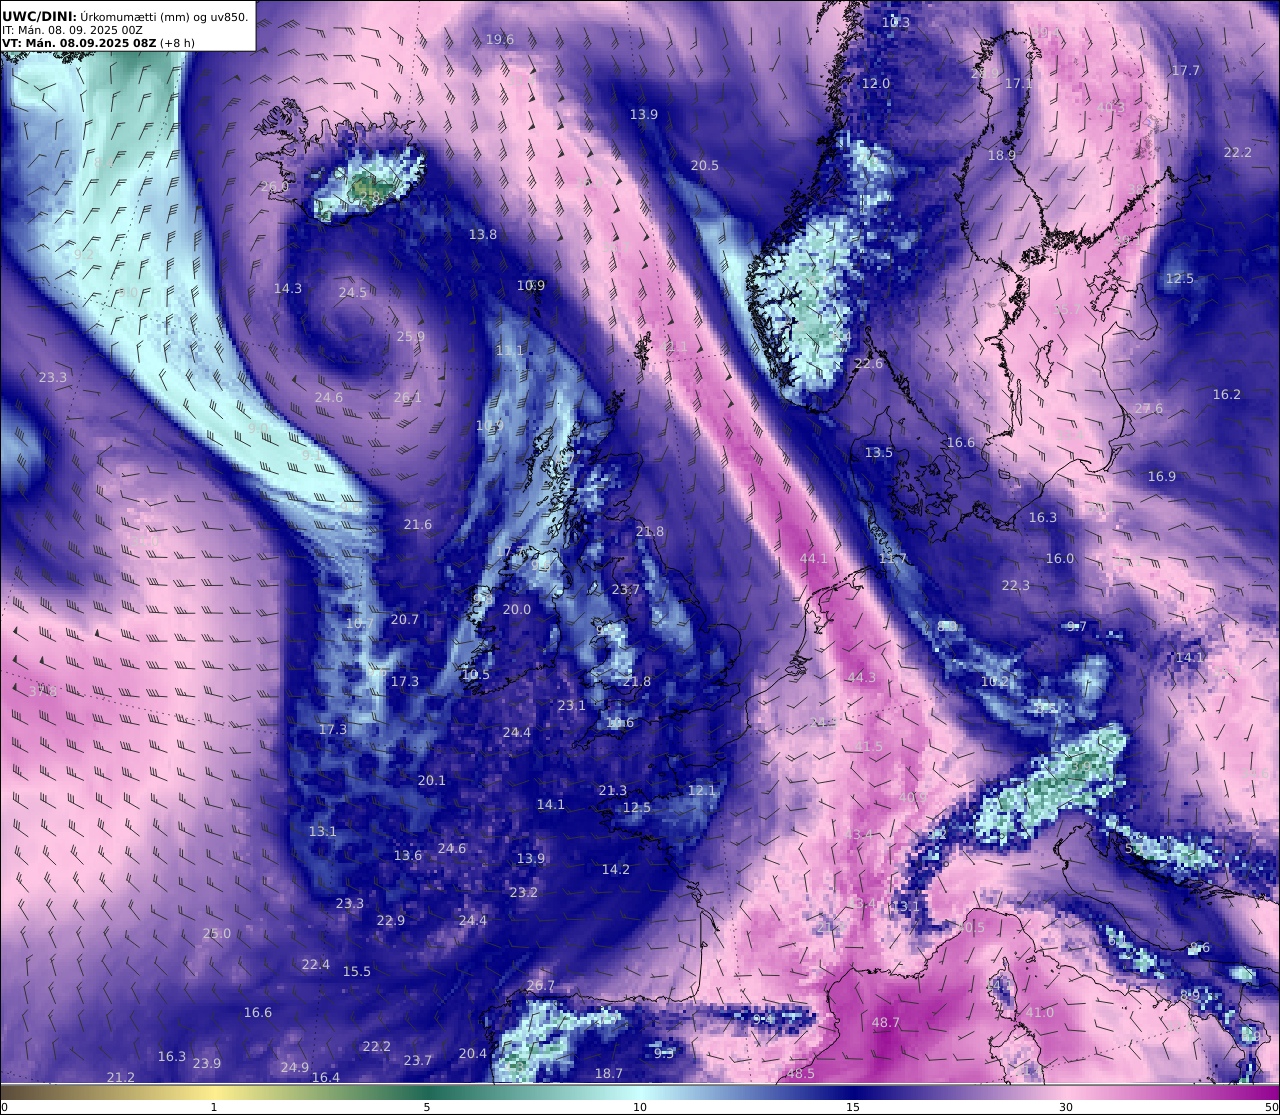Viewport: 1280px width, 1115px height.
Task: Click the 14.3 value south of Iceland
Action: pos(288,289)
